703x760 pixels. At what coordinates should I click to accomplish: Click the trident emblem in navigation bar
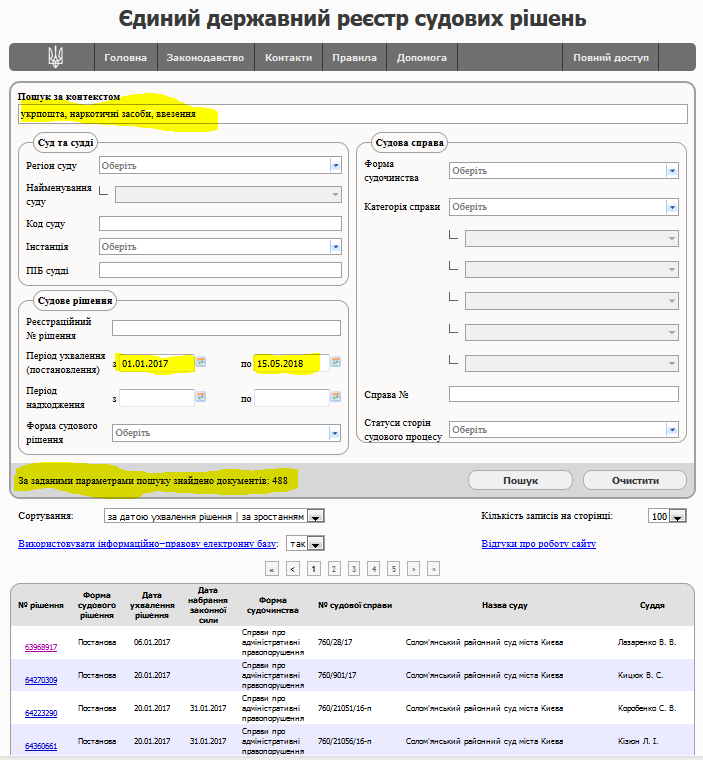(x=54, y=57)
